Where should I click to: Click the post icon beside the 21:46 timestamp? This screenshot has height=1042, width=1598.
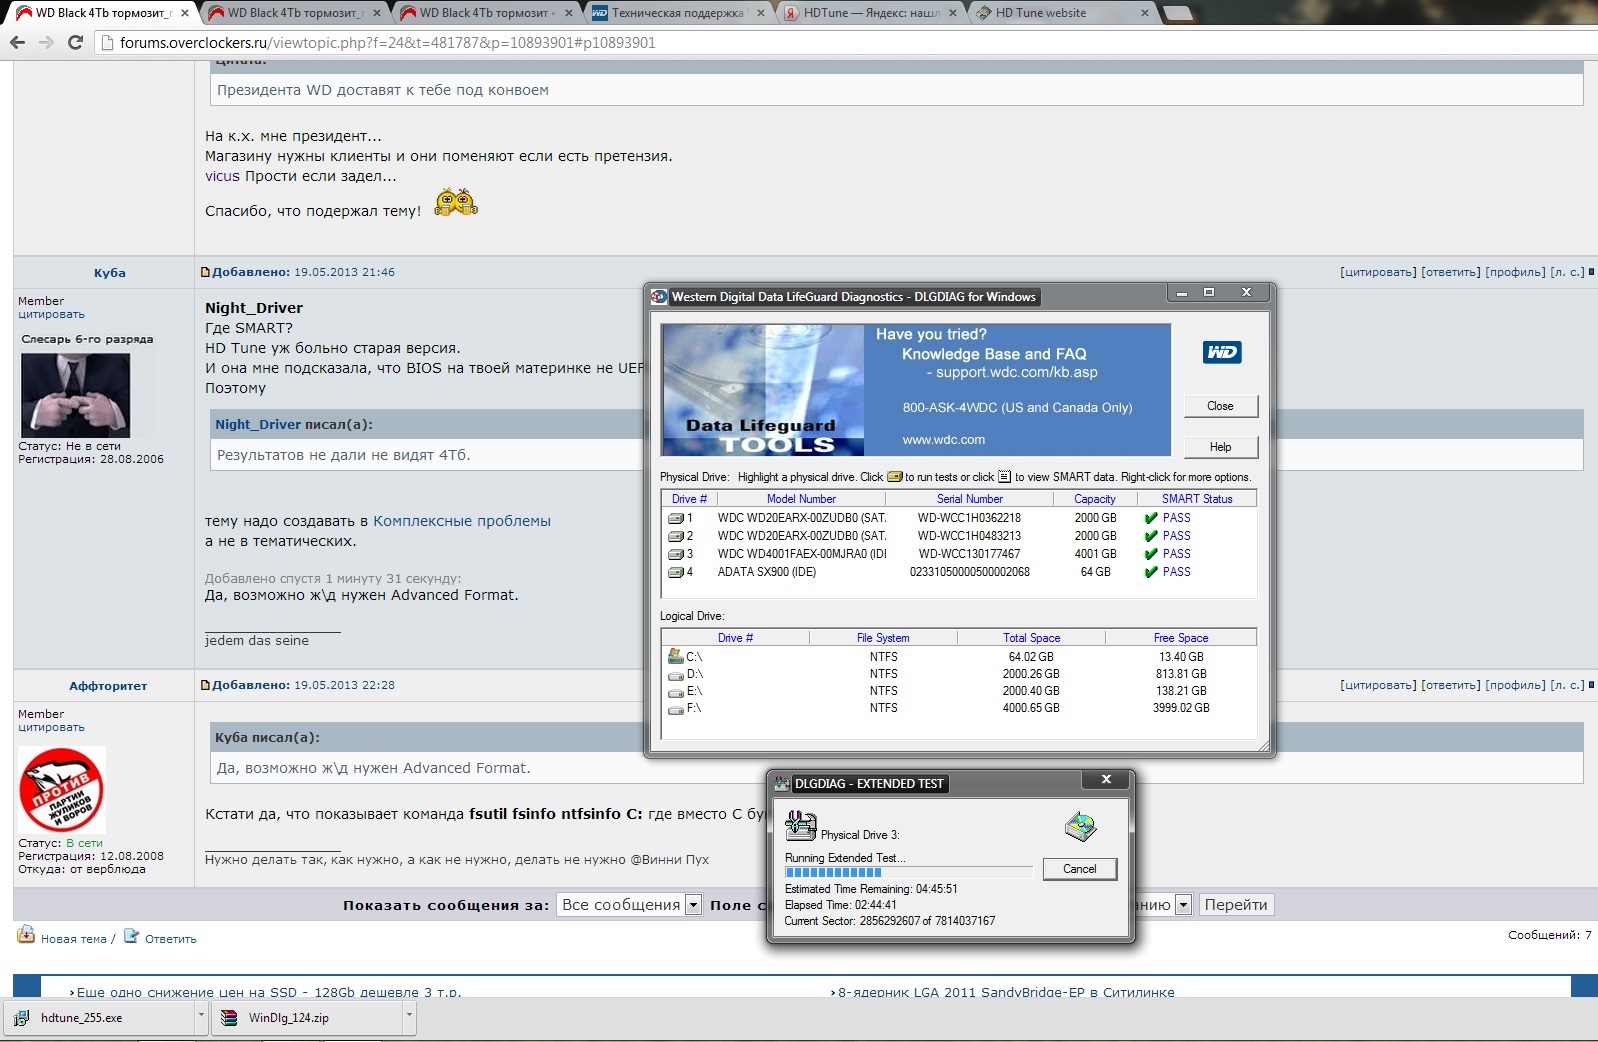[205, 272]
